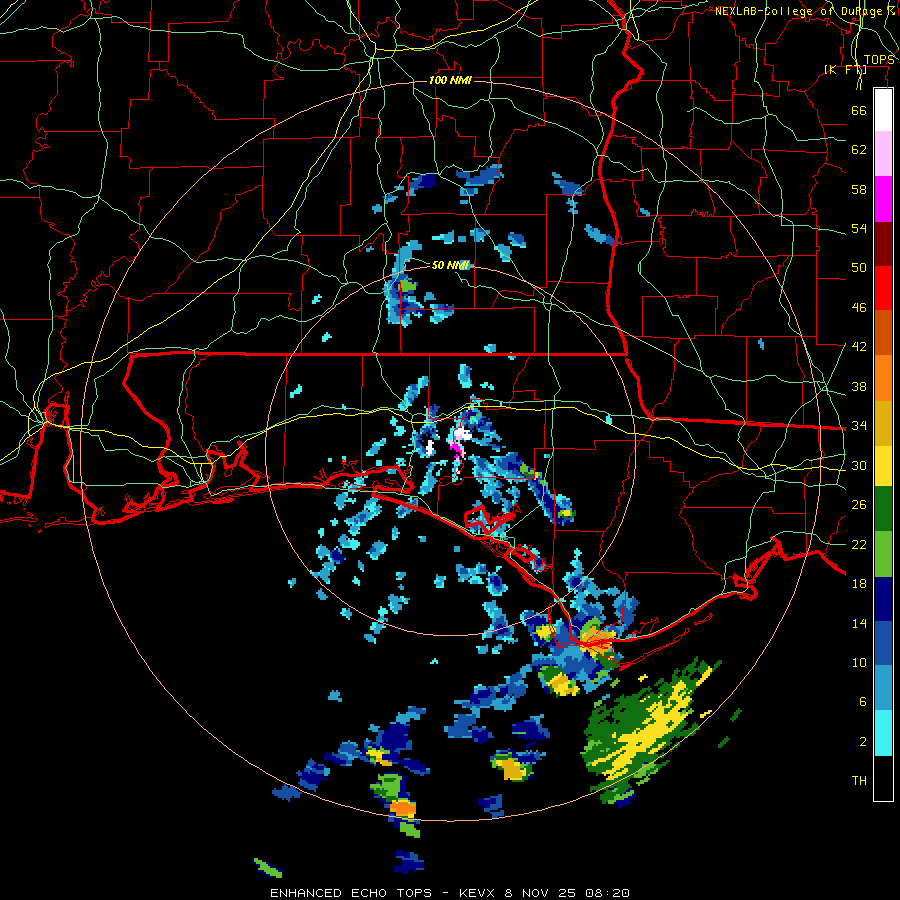The height and width of the screenshot is (900, 900).
Task: Click the 10 value on the scale
Action: pyautogui.click(x=859, y=663)
